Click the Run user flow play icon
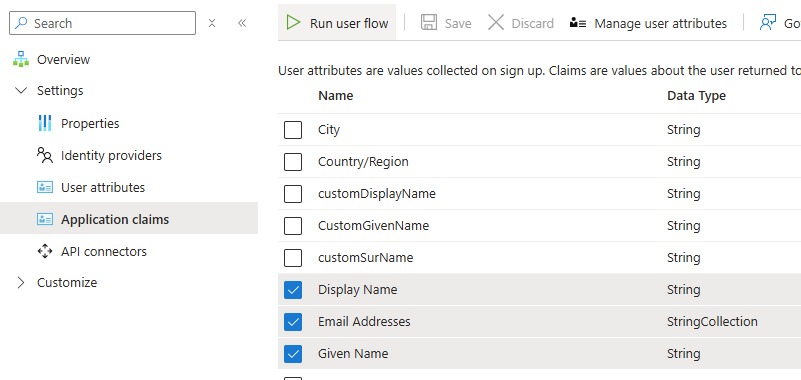 coord(293,22)
